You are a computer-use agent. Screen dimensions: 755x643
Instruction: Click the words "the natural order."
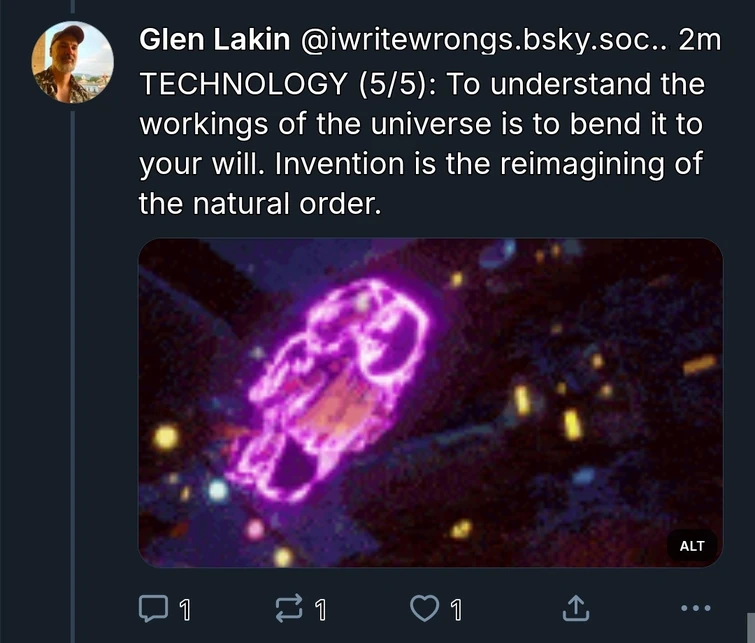pos(260,204)
